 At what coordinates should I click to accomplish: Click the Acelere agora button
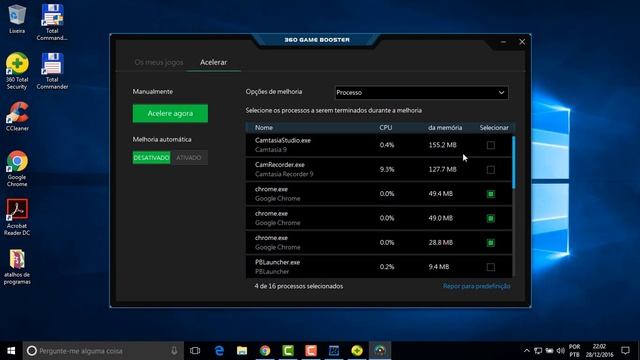tap(170, 113)
